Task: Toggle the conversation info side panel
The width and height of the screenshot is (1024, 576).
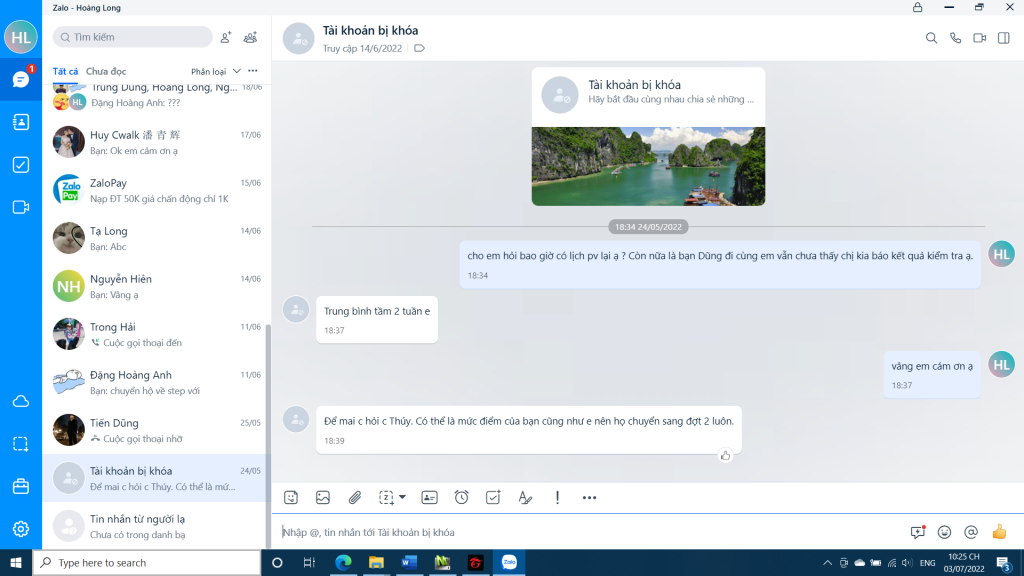Action: pos(1003,38)
